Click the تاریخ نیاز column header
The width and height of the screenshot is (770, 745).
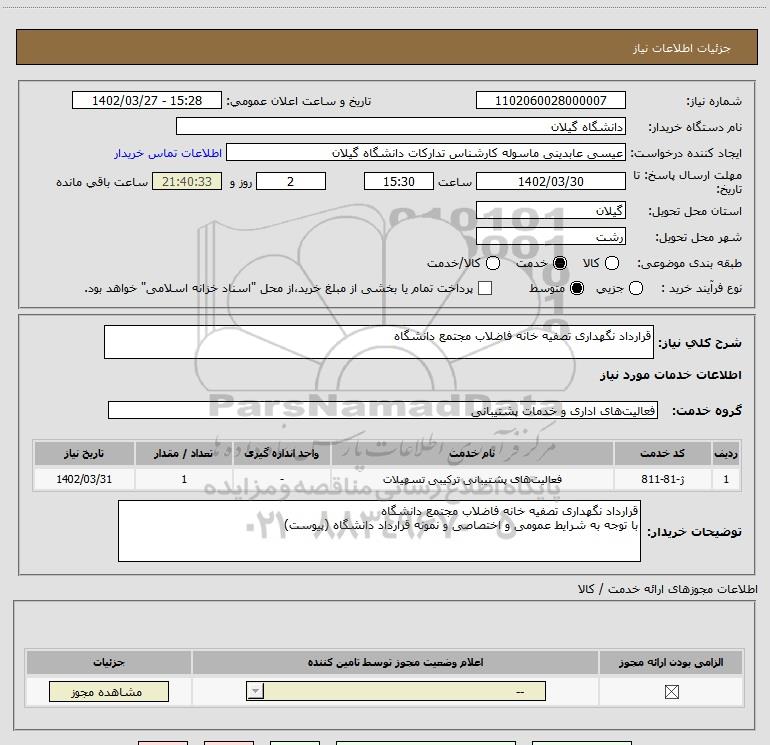coord(84,453)
